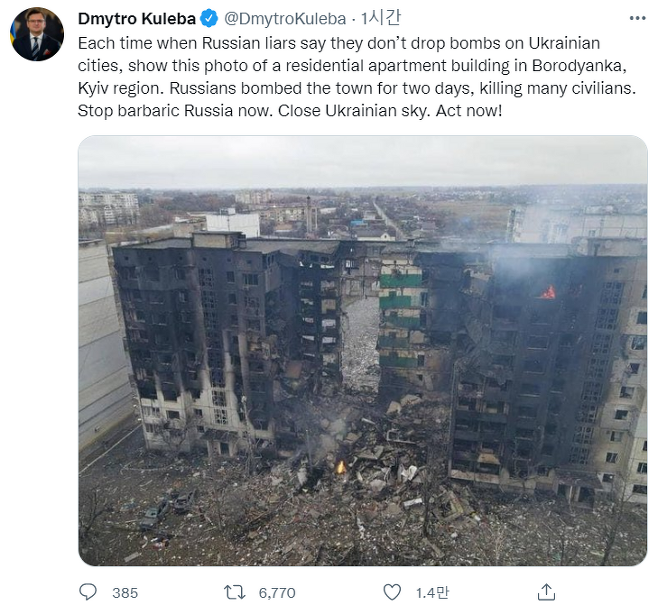The height and width of the screenshot is (614, 658).
Task: Click the 1.4만 likes count
Action: tap(432, 593)
